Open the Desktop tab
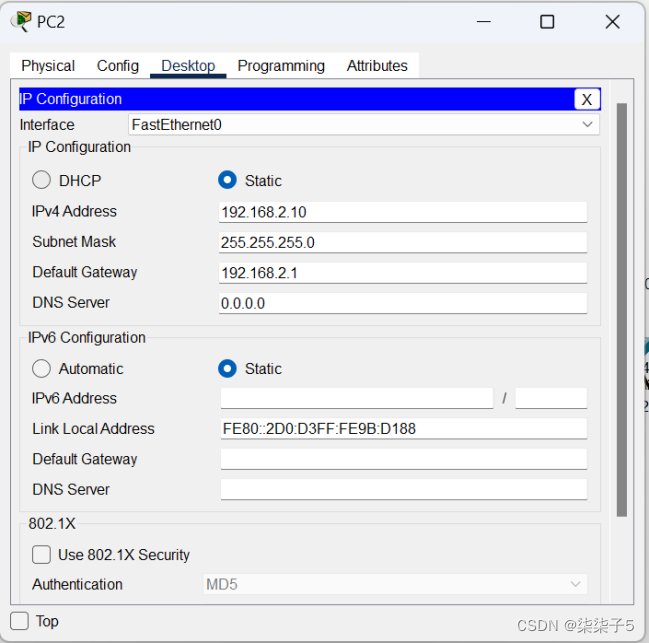The width and height of the screenshot is (649, 643). [188, 66]
